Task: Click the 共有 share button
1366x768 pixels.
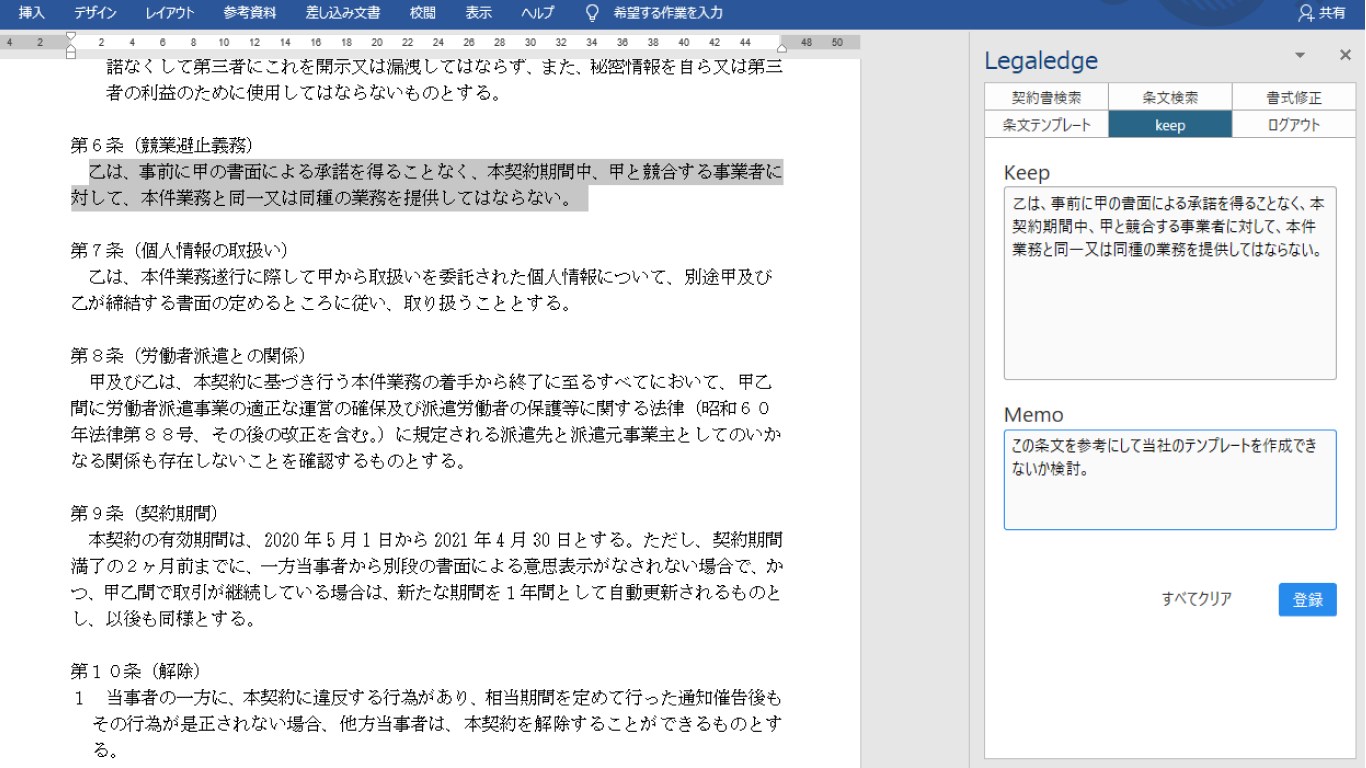Action: [x=1322, y=13]
